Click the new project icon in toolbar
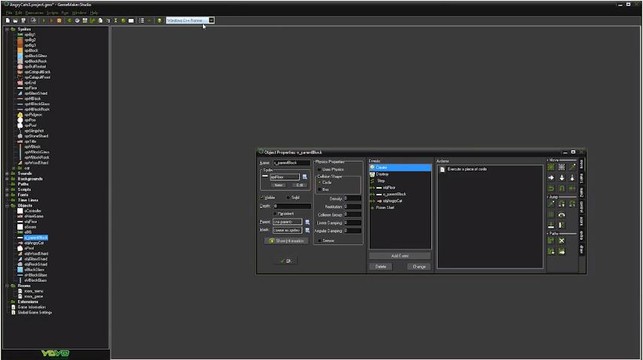The image size is (643, 360). pyautogui.click(x=7, y=21)
